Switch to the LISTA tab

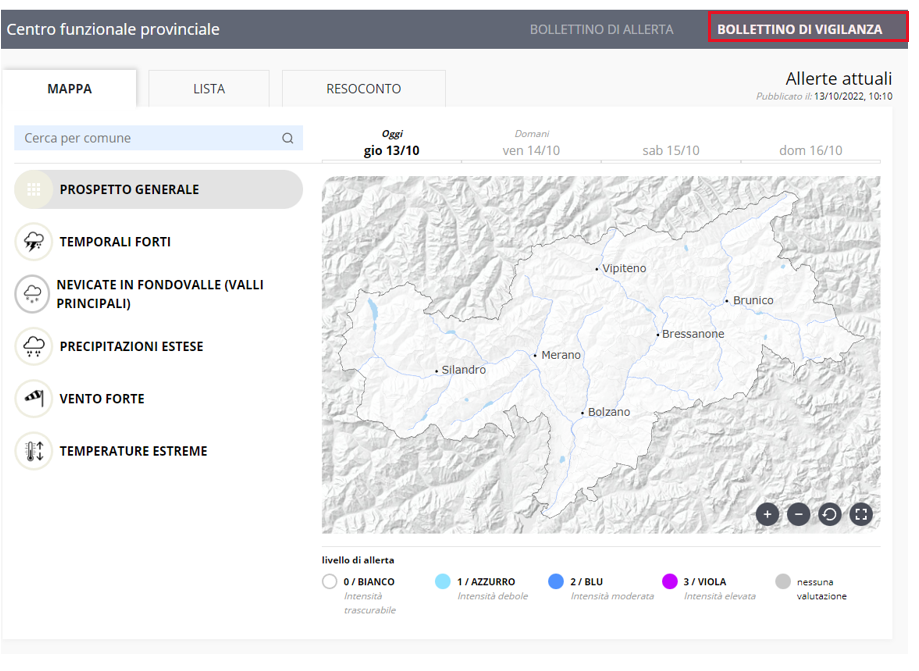[209, 89]
